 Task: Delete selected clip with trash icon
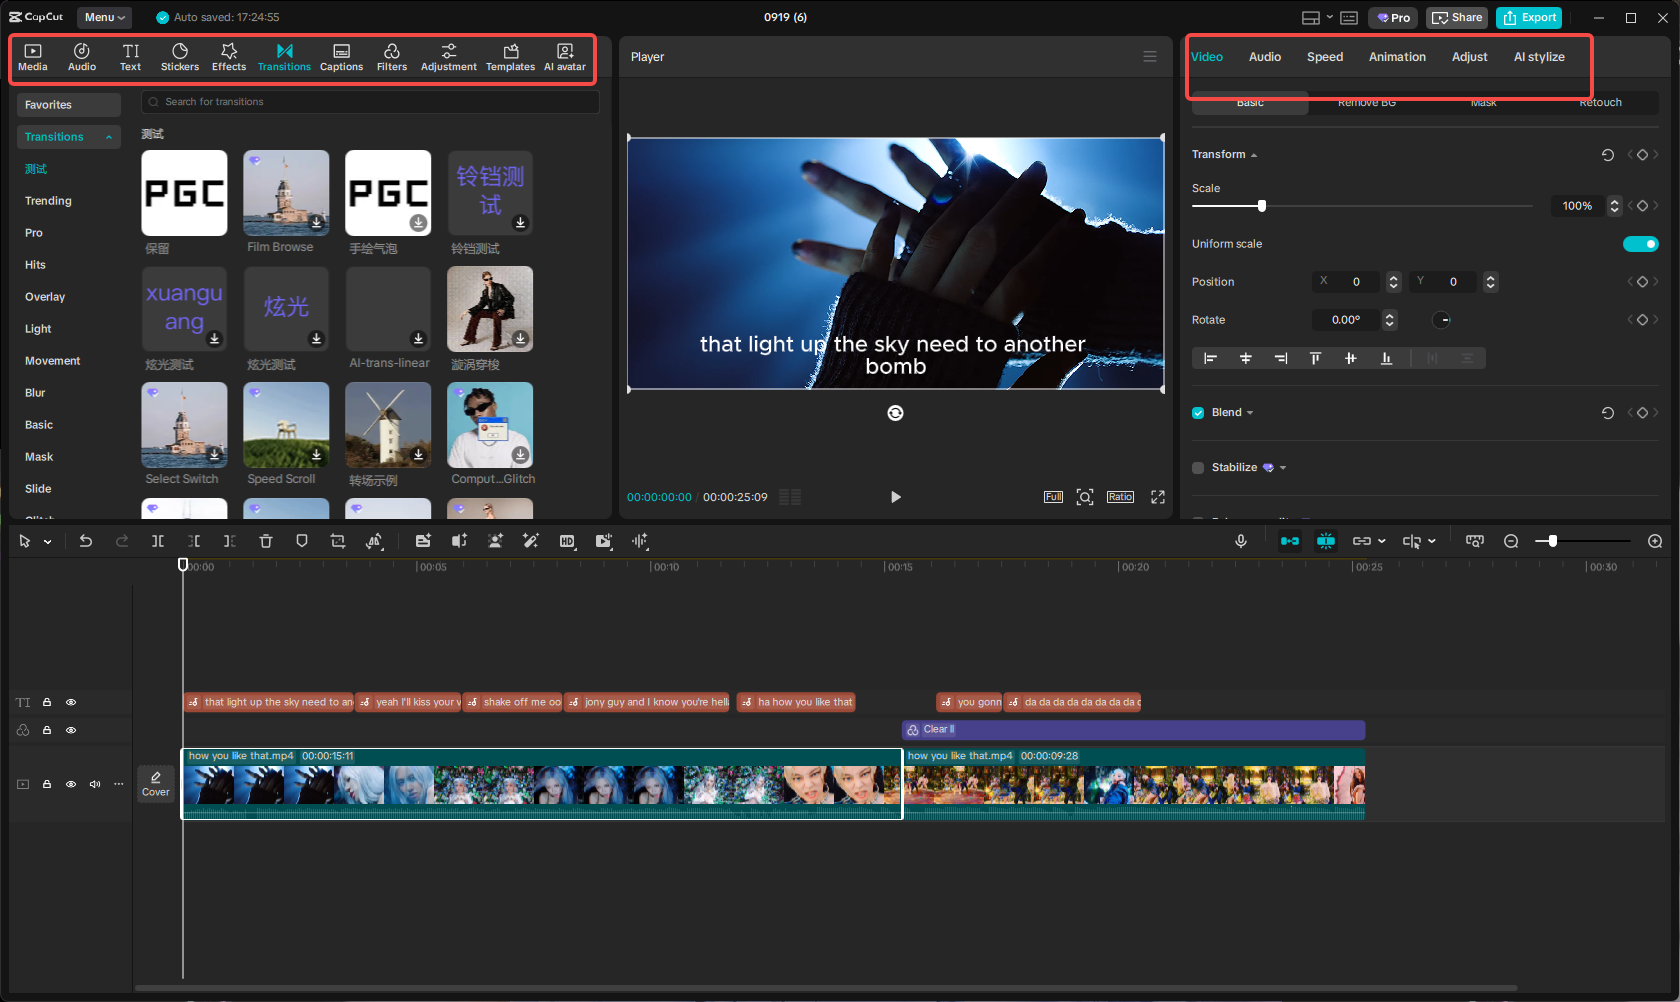point(266,541)
